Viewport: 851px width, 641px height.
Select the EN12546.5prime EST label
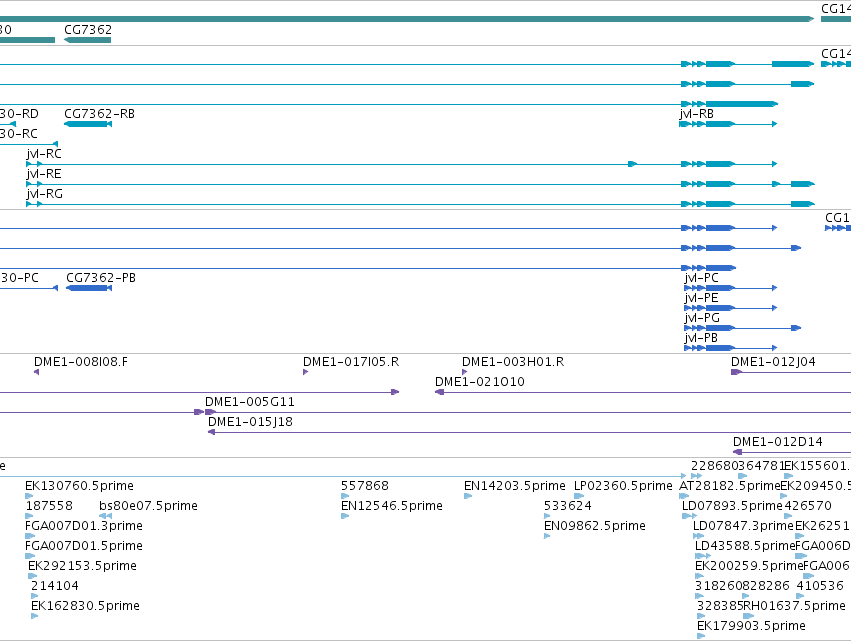(x=392, y=506)
